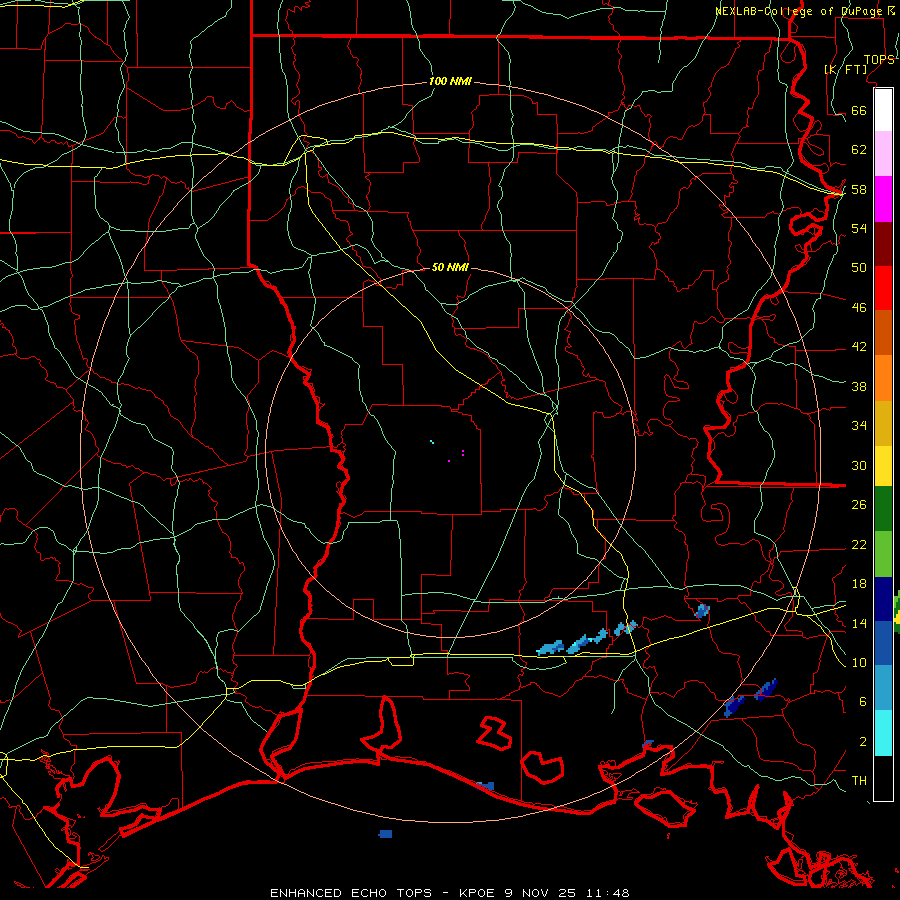The height and width of the screenshot is (900, 900).
Task: Click the legend value 30
Action: pos(859,465)
